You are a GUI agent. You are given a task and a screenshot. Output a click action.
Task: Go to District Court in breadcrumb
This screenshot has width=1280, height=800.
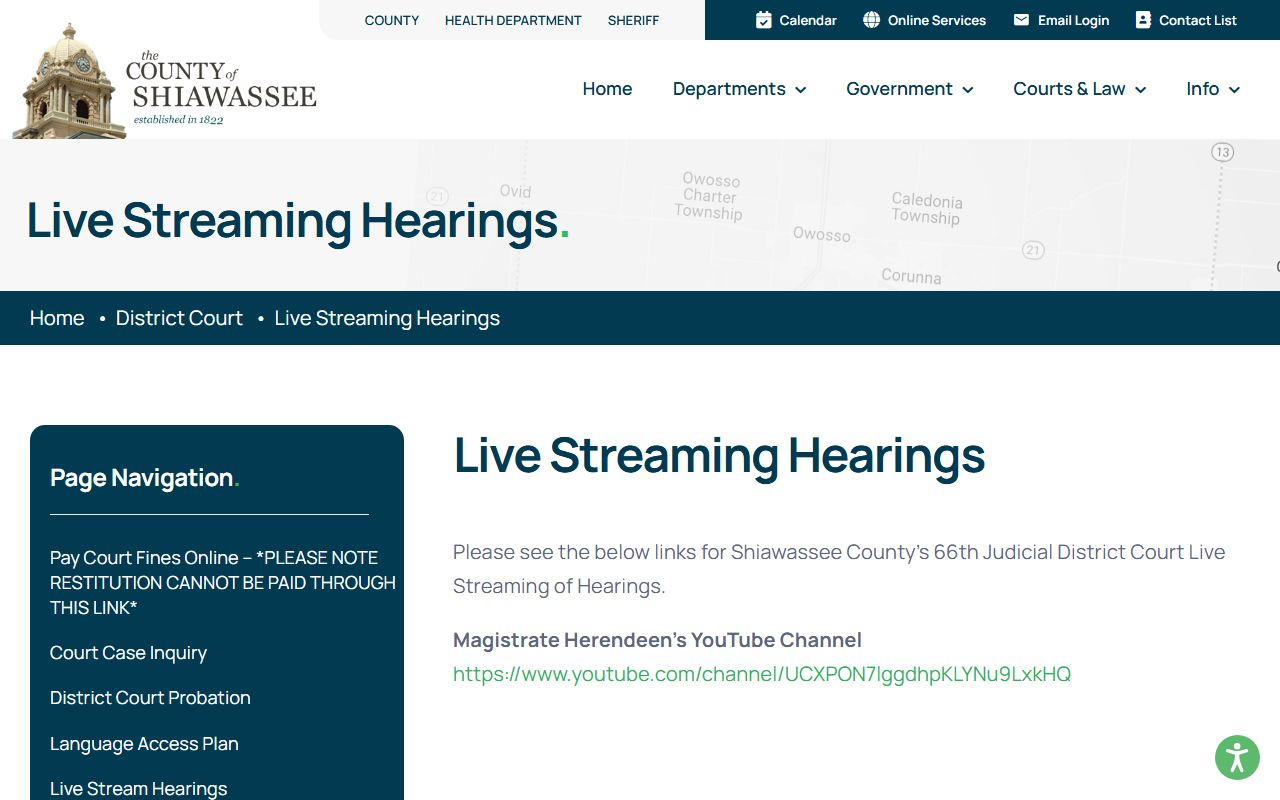pos(179,318)
